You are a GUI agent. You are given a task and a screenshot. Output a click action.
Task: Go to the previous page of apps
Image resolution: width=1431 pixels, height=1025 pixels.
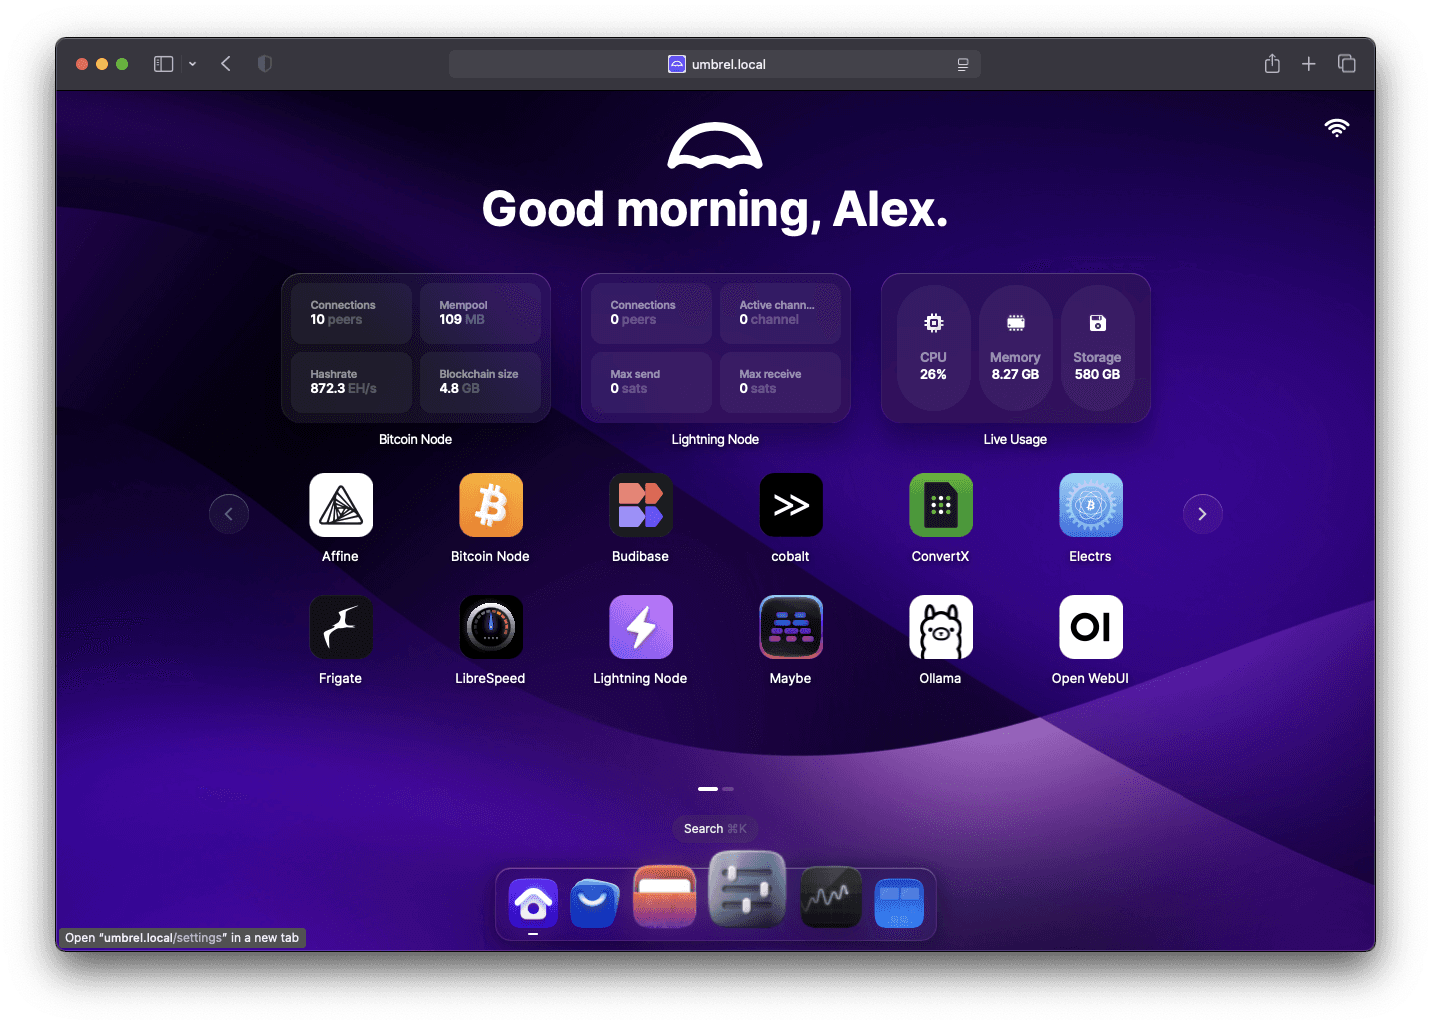click(229, 514)
